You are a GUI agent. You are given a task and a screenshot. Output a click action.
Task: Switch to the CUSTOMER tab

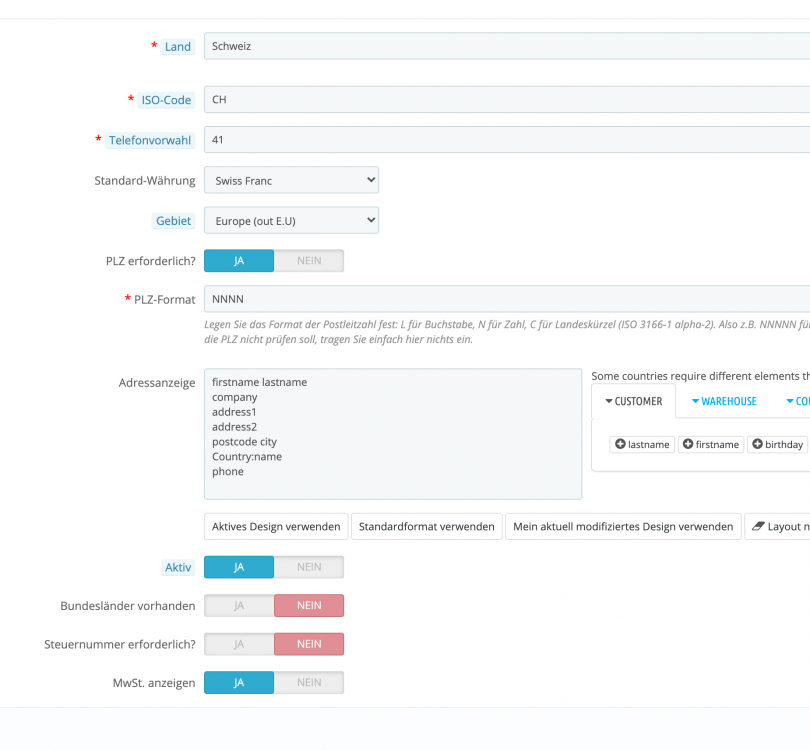click(634, 401)
